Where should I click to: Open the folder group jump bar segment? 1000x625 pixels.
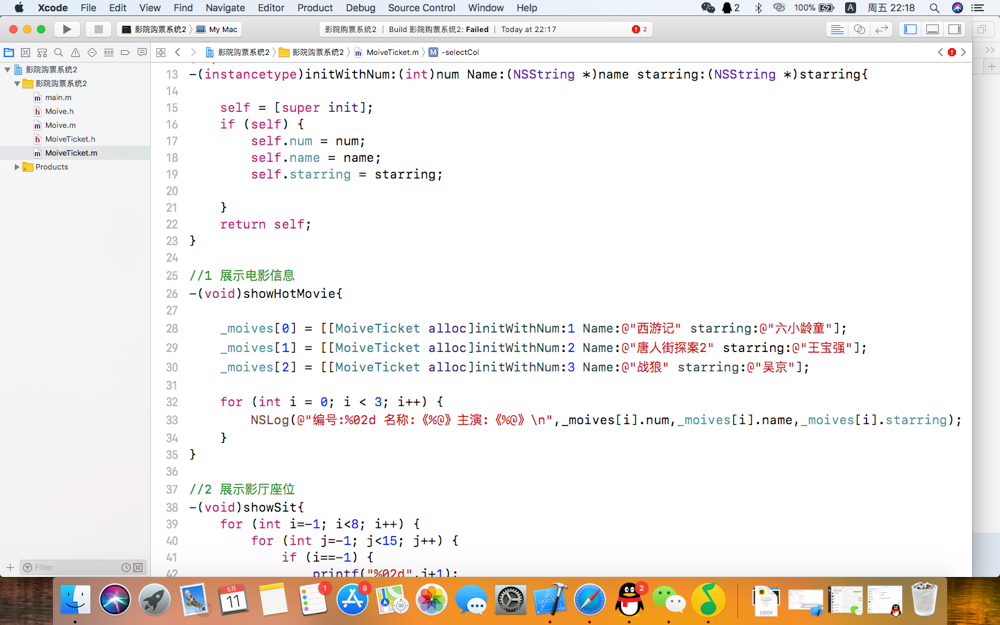point(312,52)
